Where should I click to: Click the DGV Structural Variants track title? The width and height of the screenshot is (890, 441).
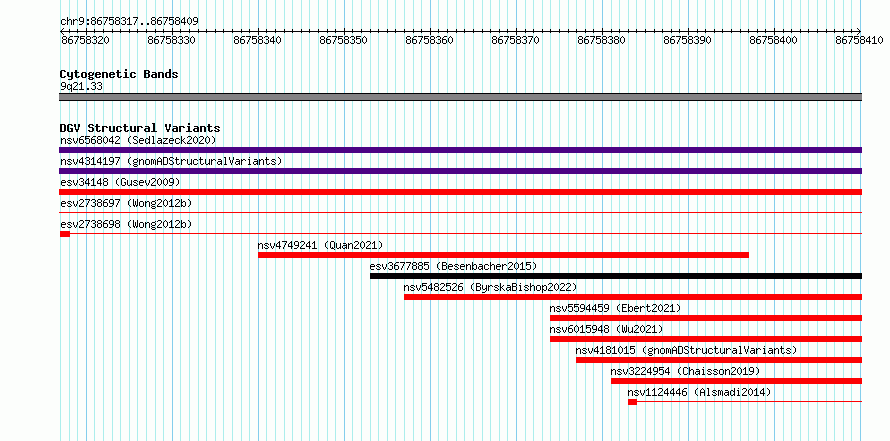[x=140, y=128]
